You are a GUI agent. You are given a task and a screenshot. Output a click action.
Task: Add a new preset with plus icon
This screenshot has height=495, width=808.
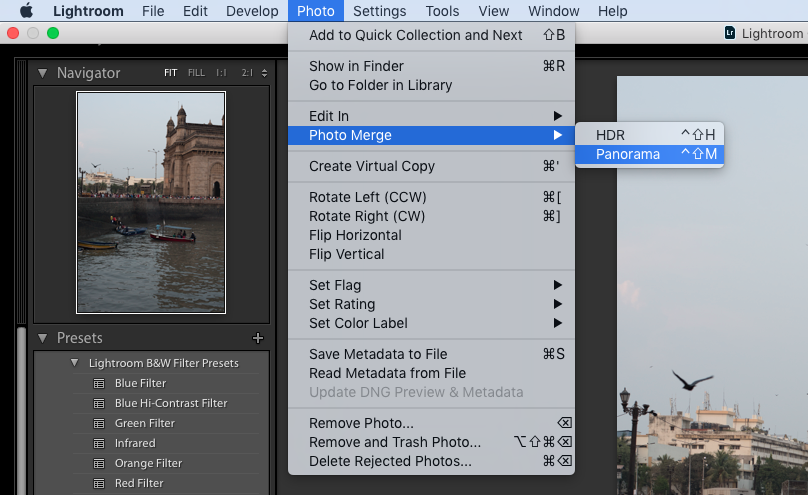pyautogui.click(x=258, y=338)
